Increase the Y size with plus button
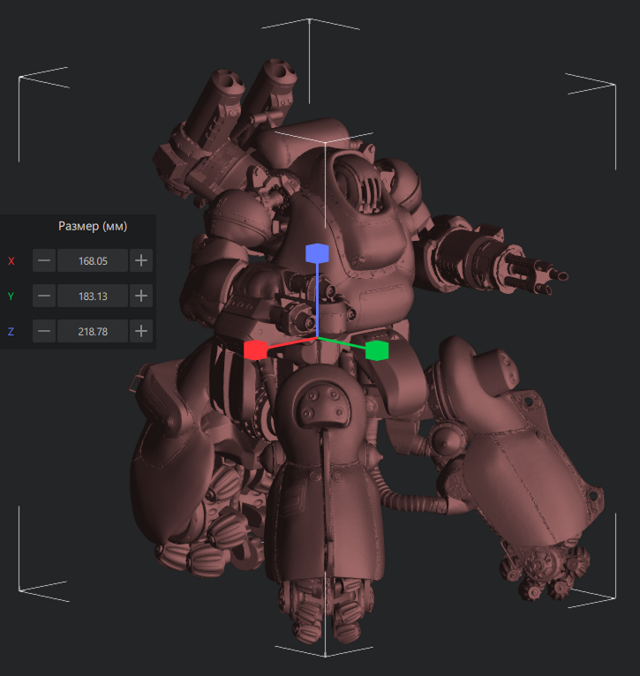The image size is (640, 676). (x=142, y=296)
